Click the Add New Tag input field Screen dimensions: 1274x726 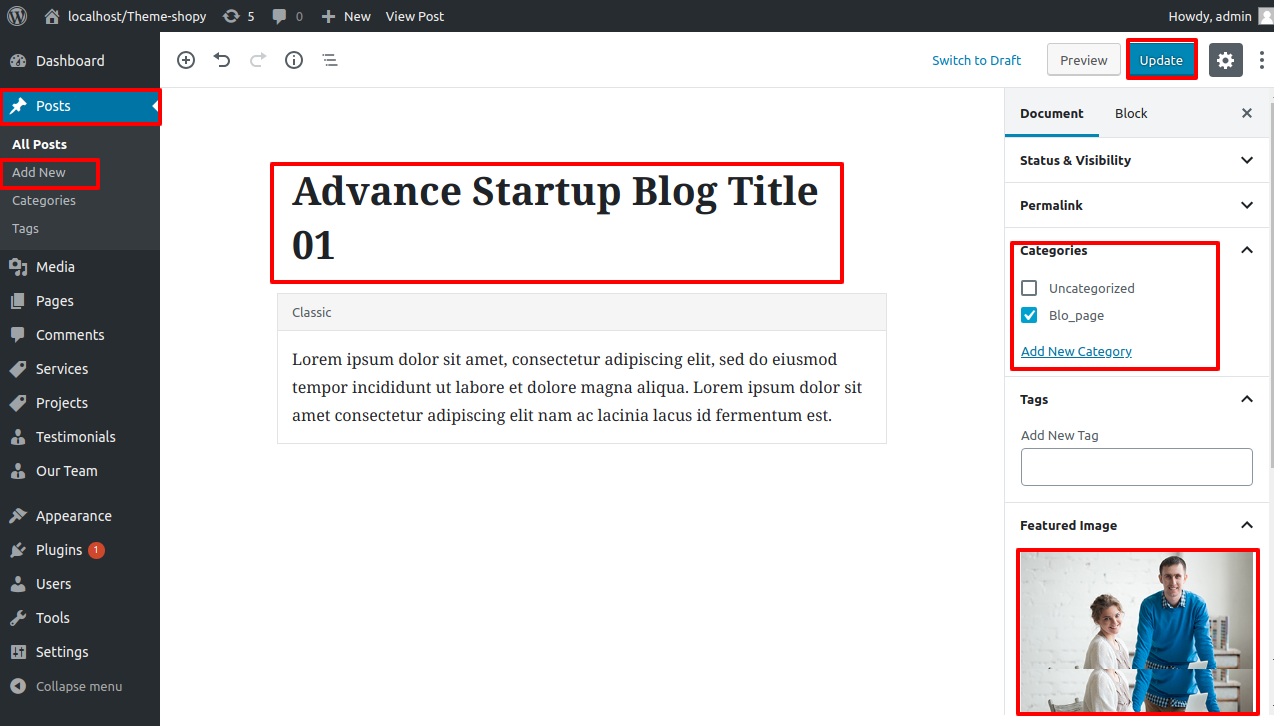point(1136,467)
